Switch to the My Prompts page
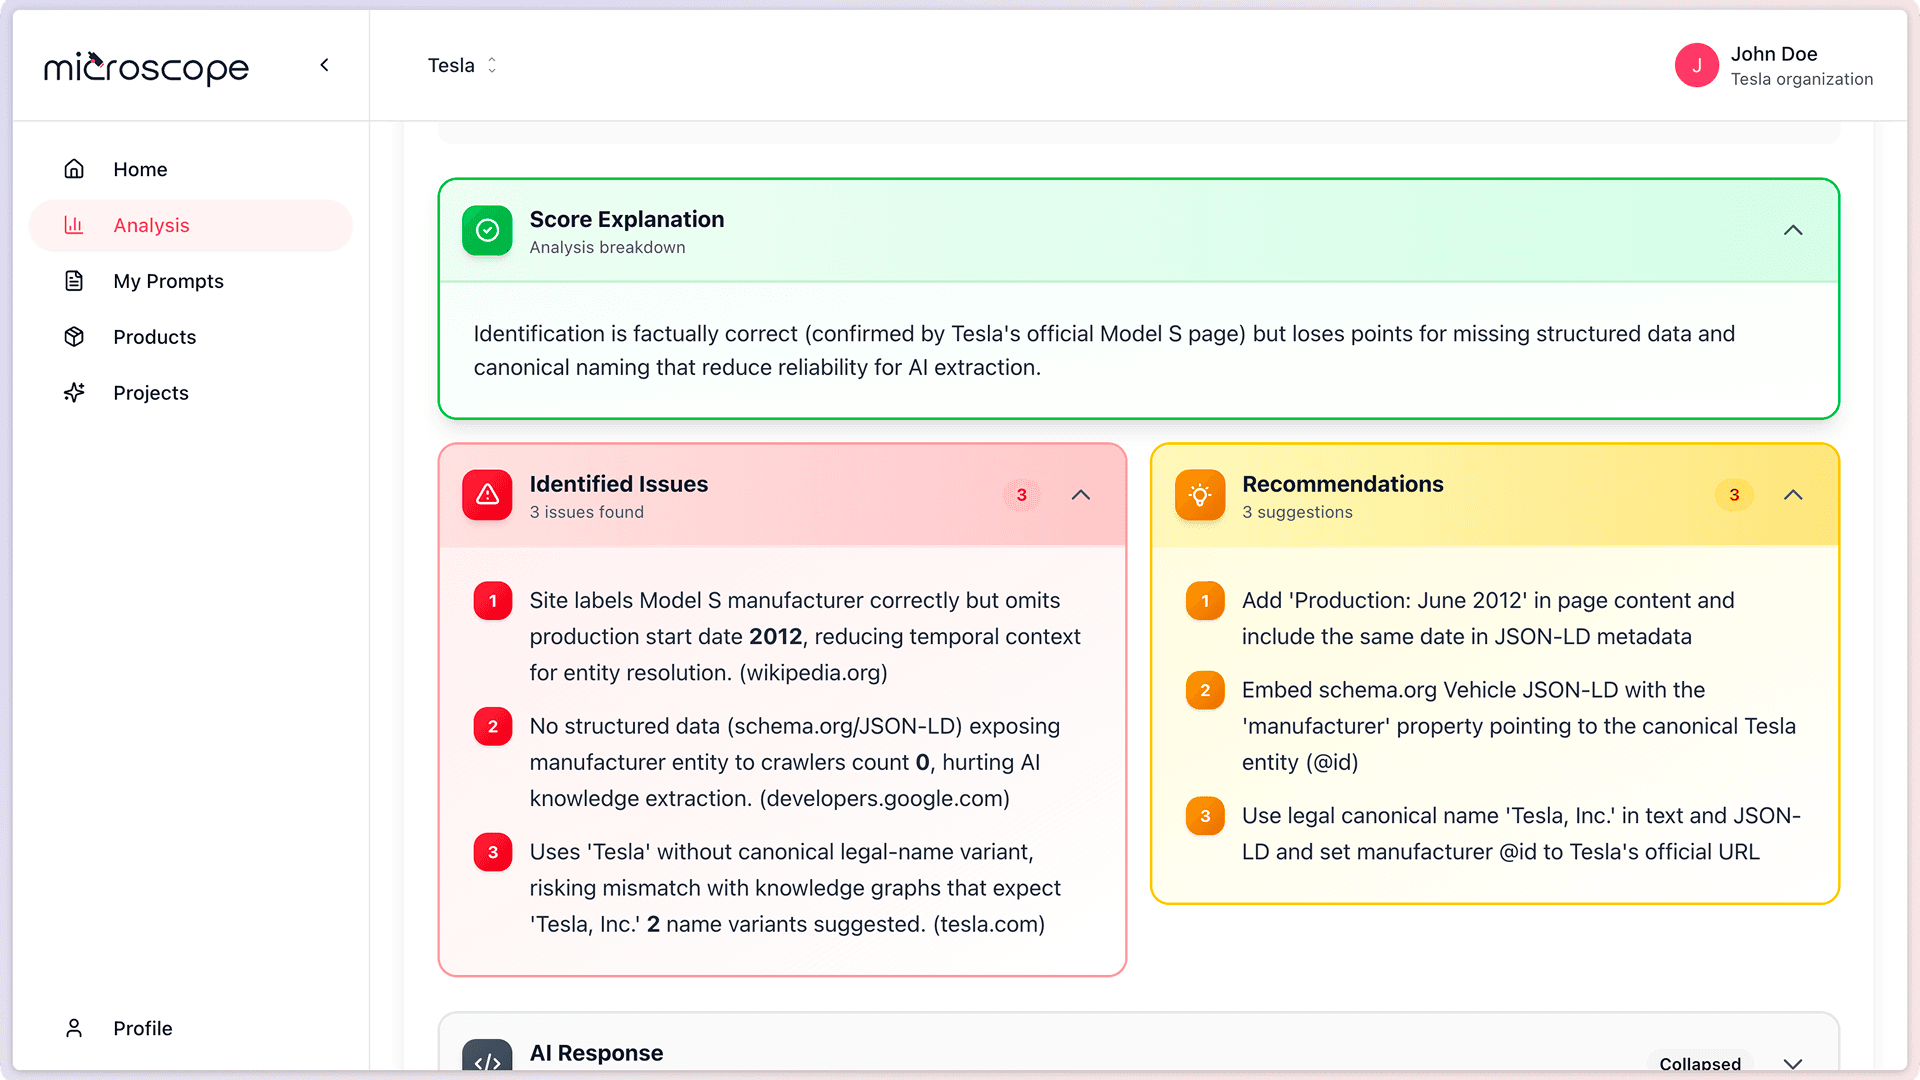 [168, 281]
